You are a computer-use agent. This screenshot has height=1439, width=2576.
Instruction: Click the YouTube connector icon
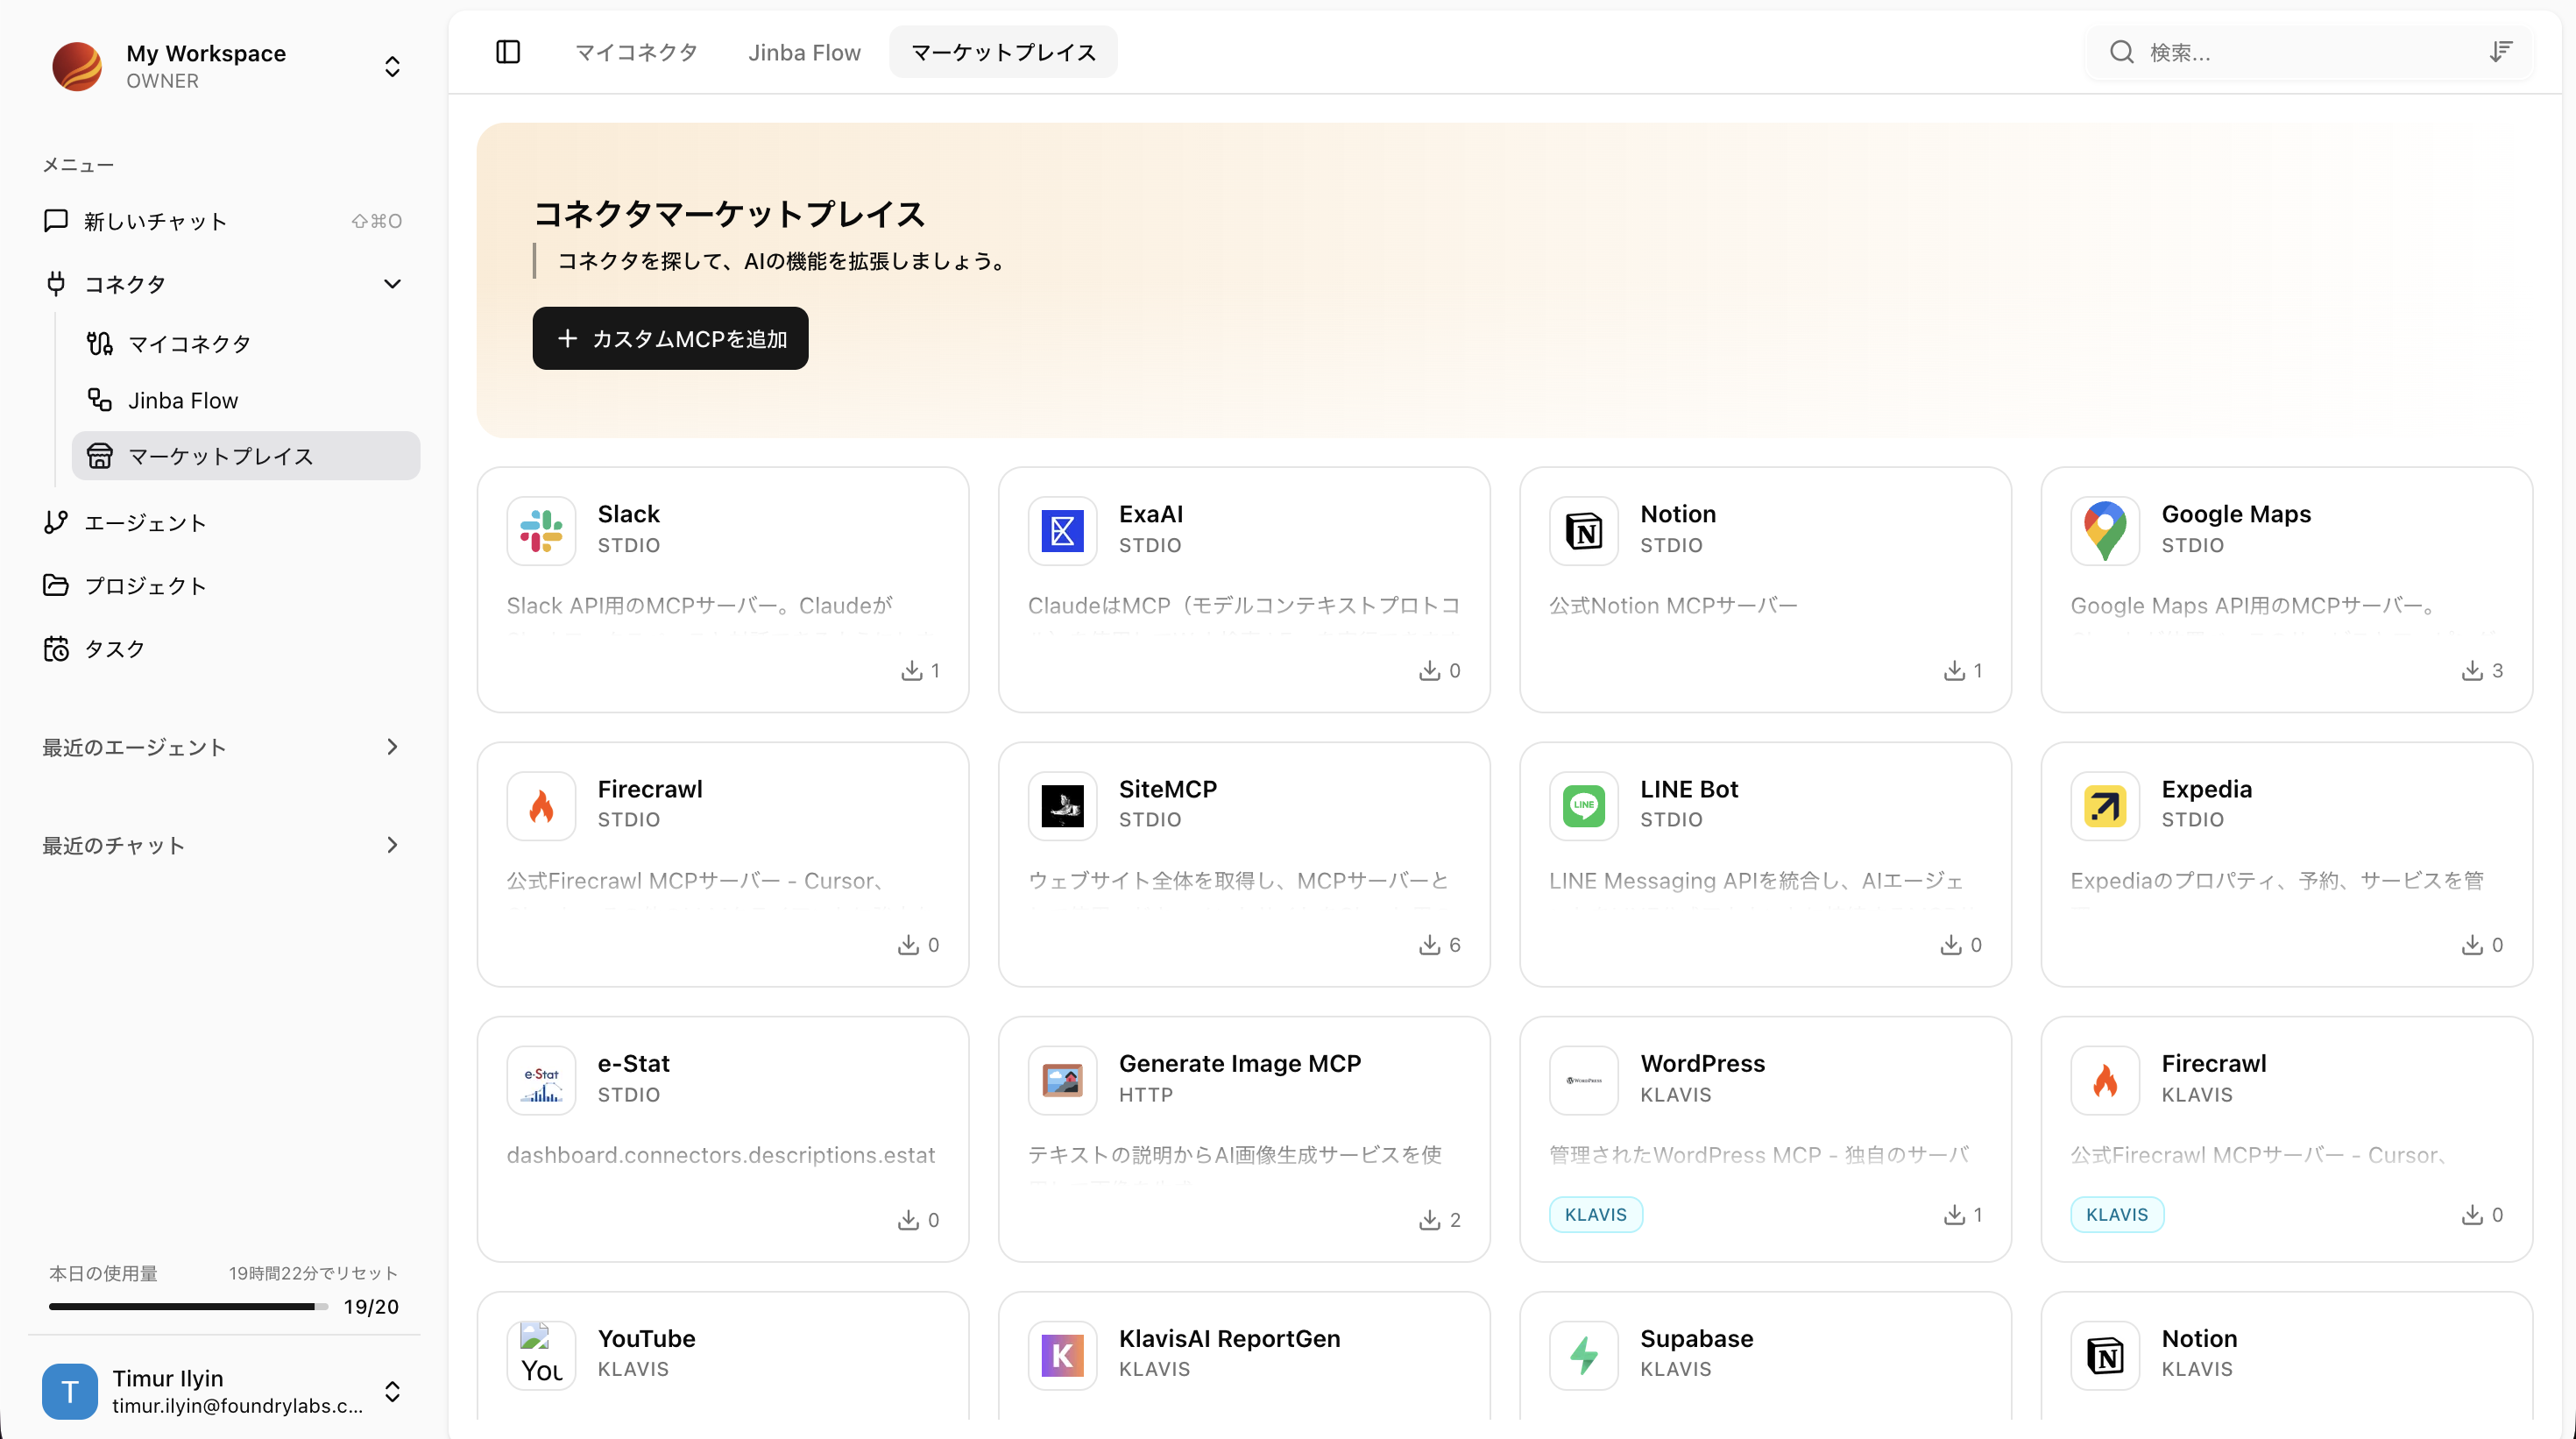click(541, 1355)
